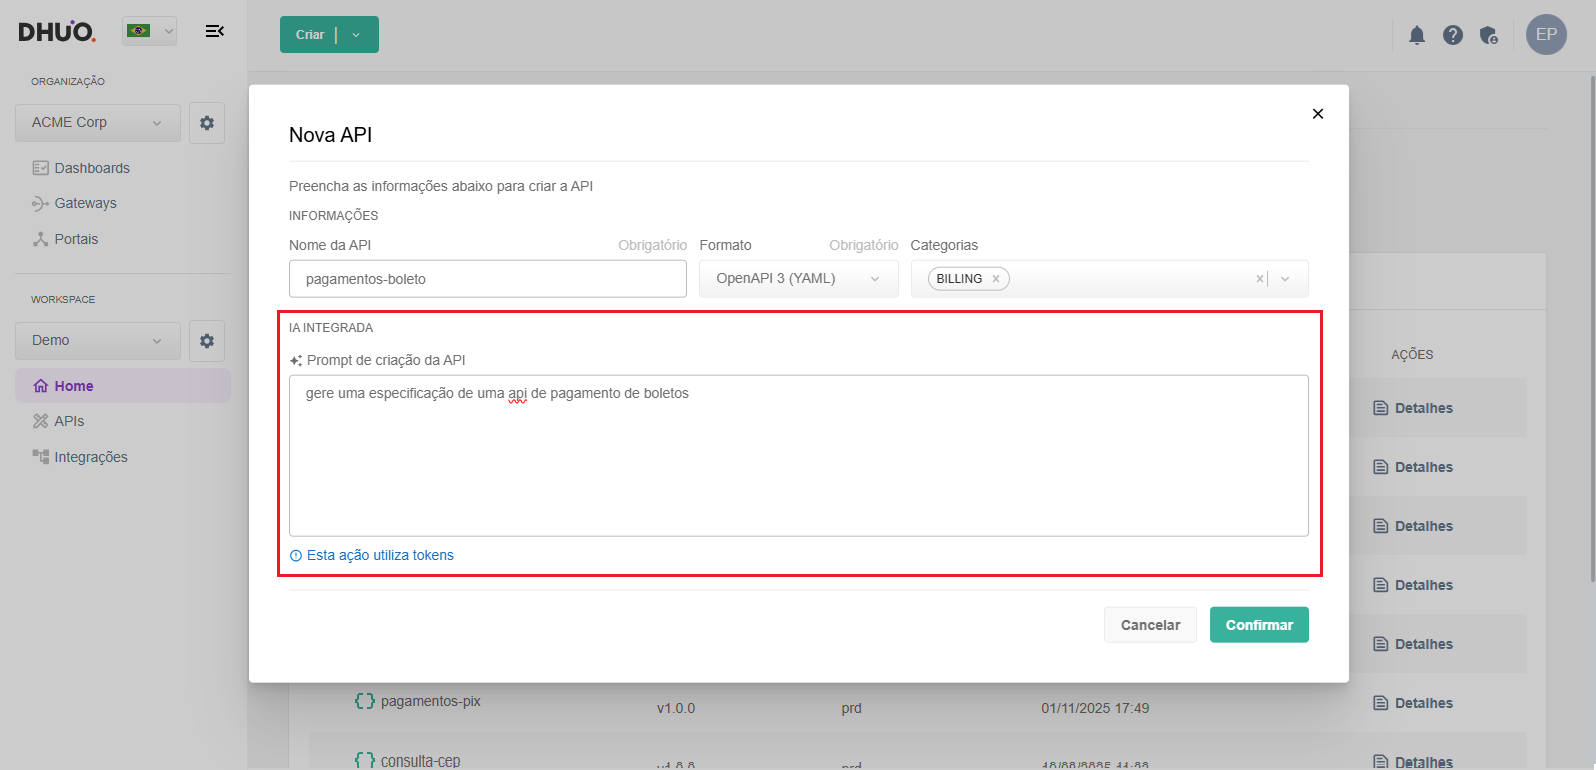Click the shield security icon in header
This screenshot has height=770, width=1596.
[x=1488, y=35]
